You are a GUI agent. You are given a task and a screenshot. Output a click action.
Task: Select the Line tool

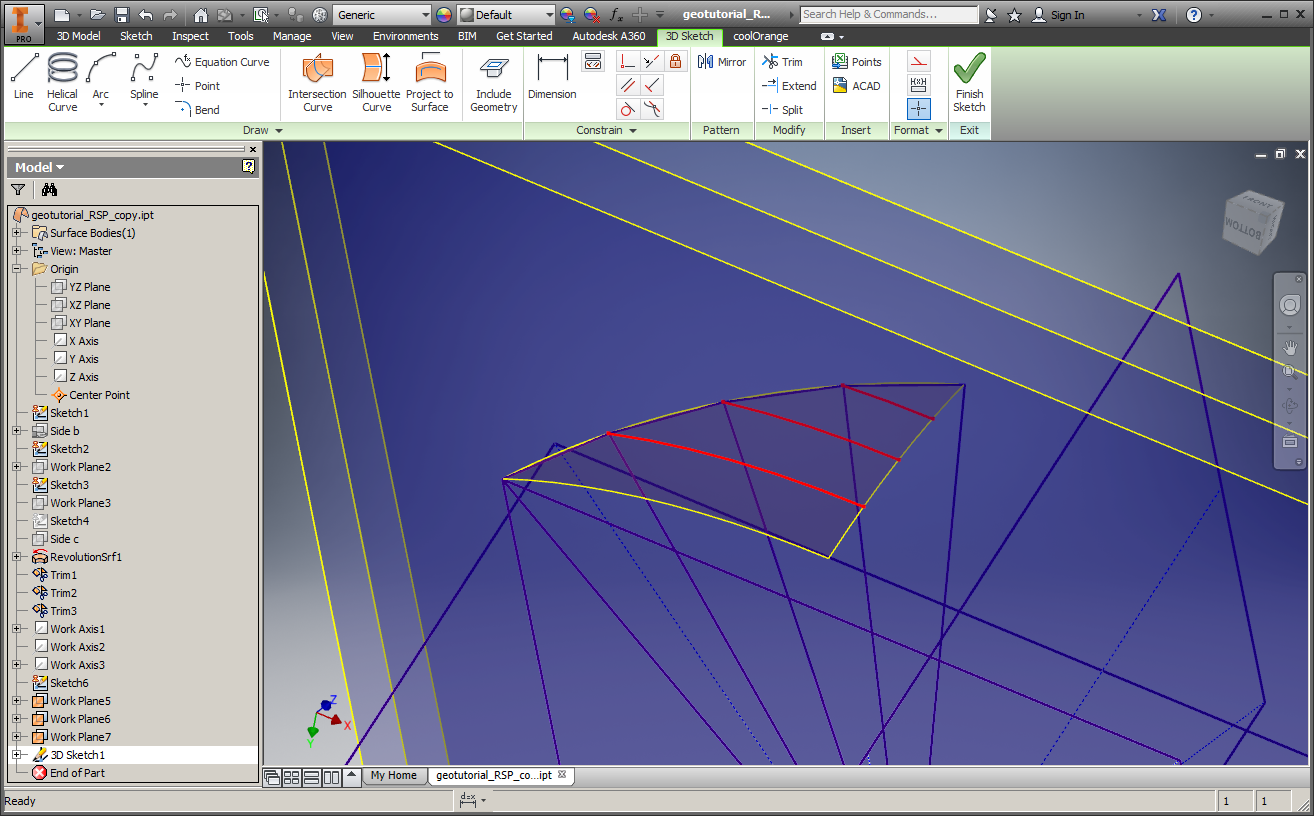pyautogui.click(x=24, y=78)
